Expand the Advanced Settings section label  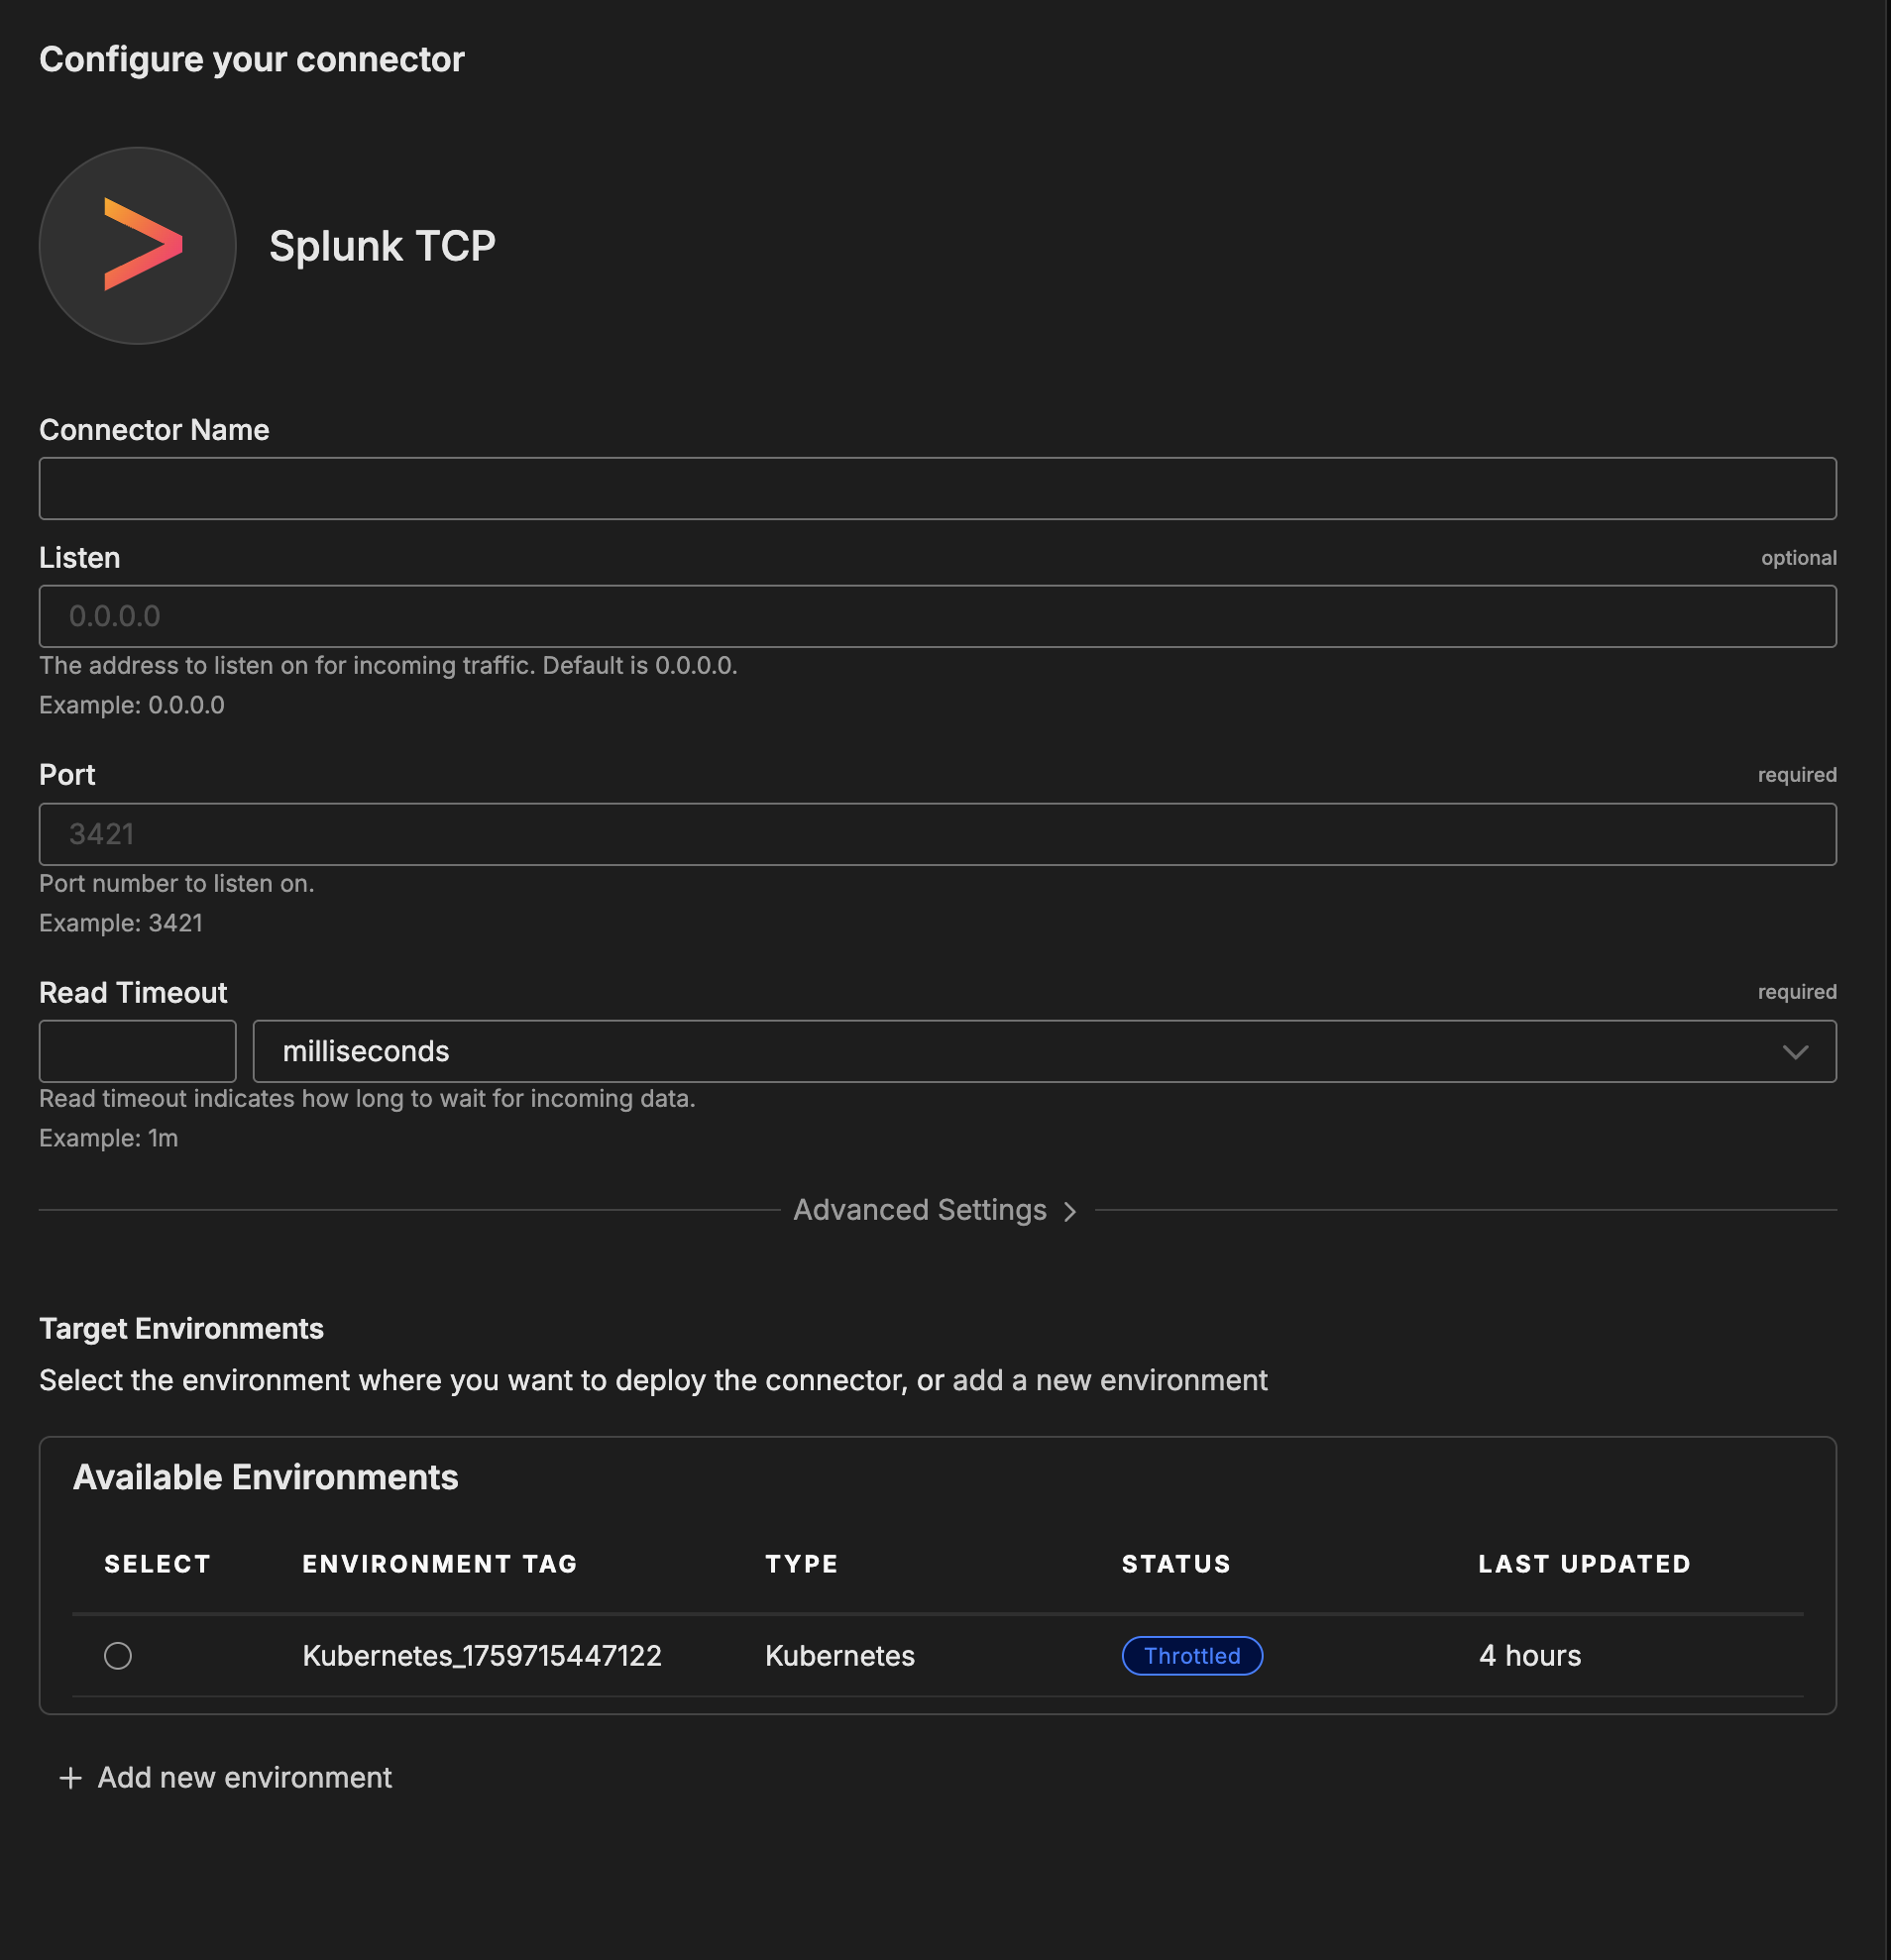[919, 1210]
